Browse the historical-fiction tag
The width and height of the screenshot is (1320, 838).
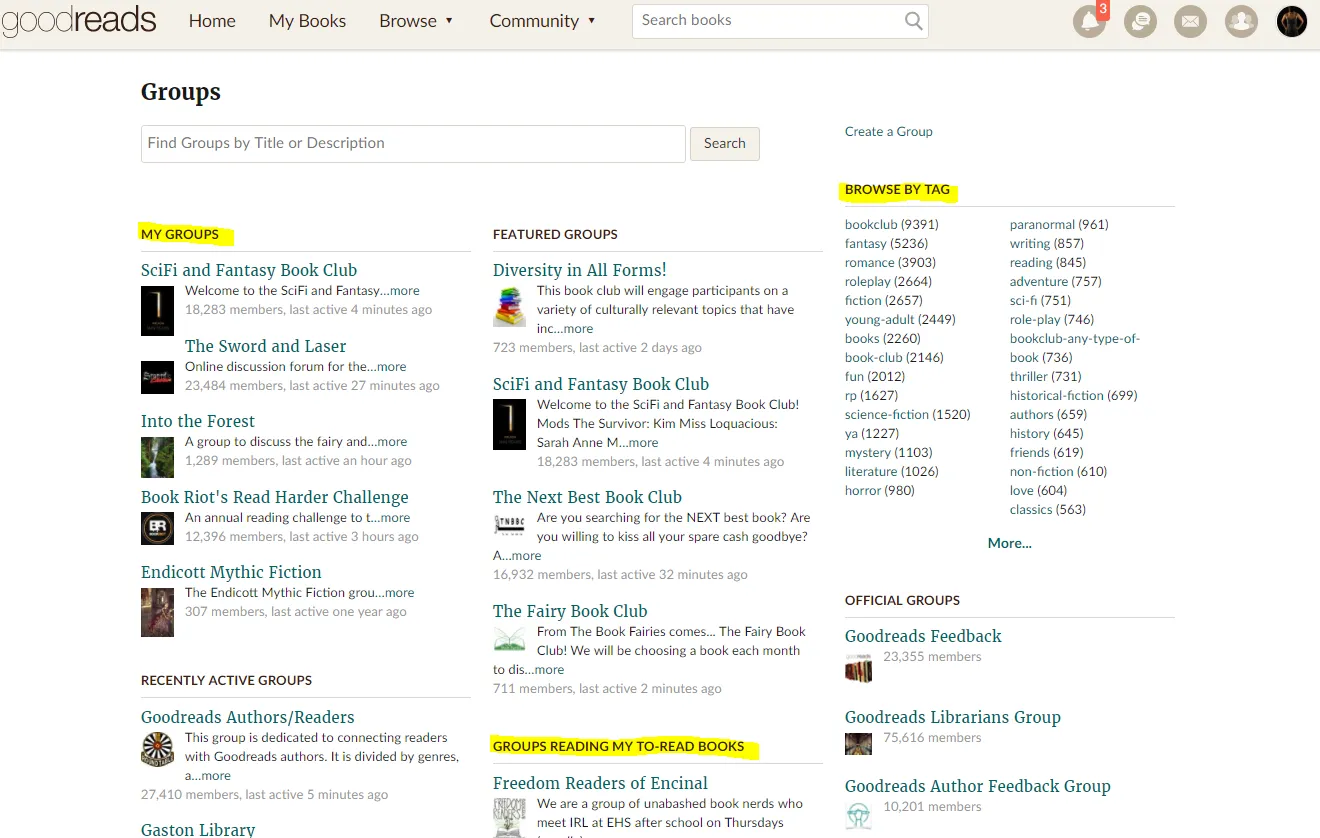[x=1057, y=396]
